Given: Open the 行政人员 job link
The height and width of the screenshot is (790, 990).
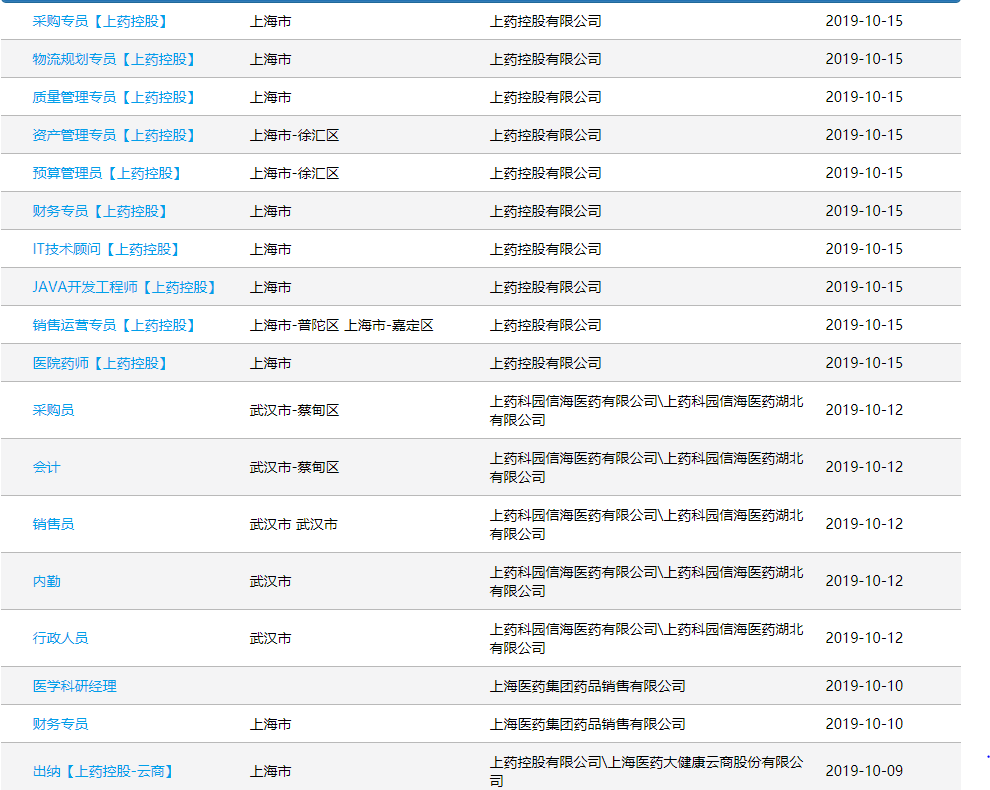Looking at the screenshot, I should pos(60,638).
